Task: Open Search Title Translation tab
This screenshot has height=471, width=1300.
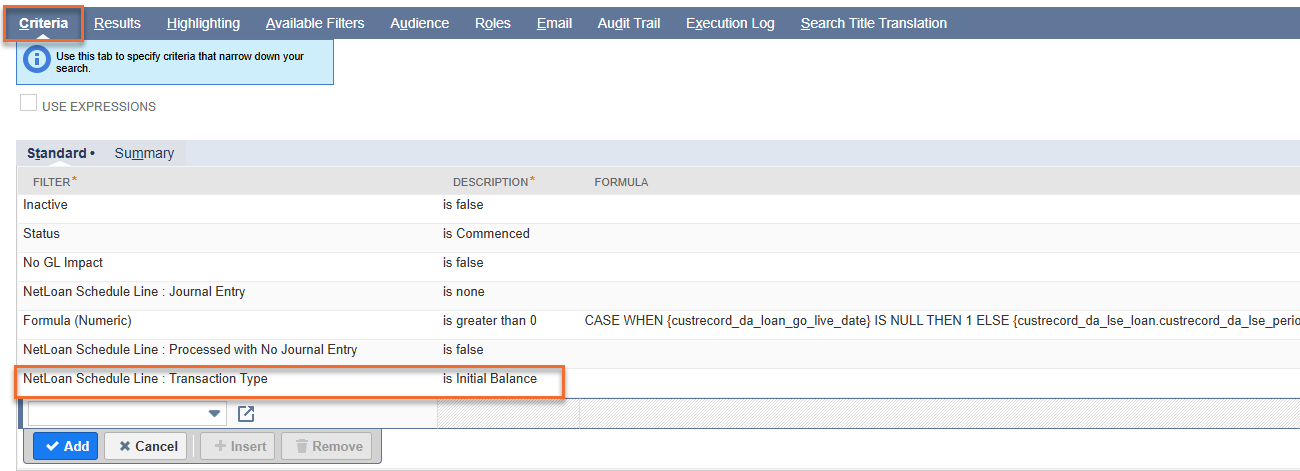Action: 873,23
